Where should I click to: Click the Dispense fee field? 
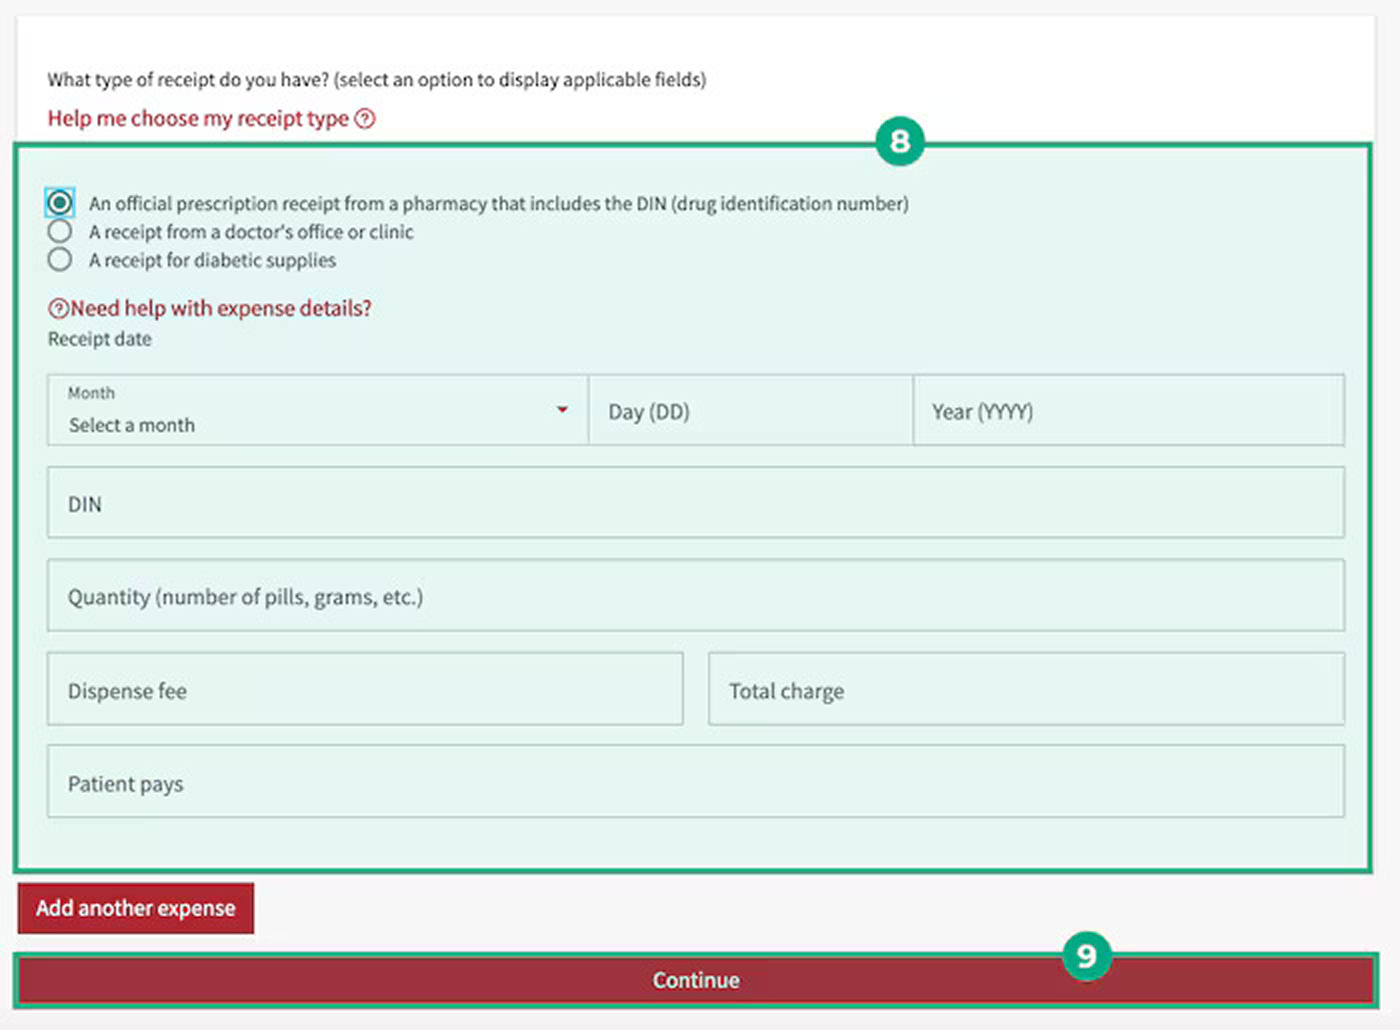(365, 690)
